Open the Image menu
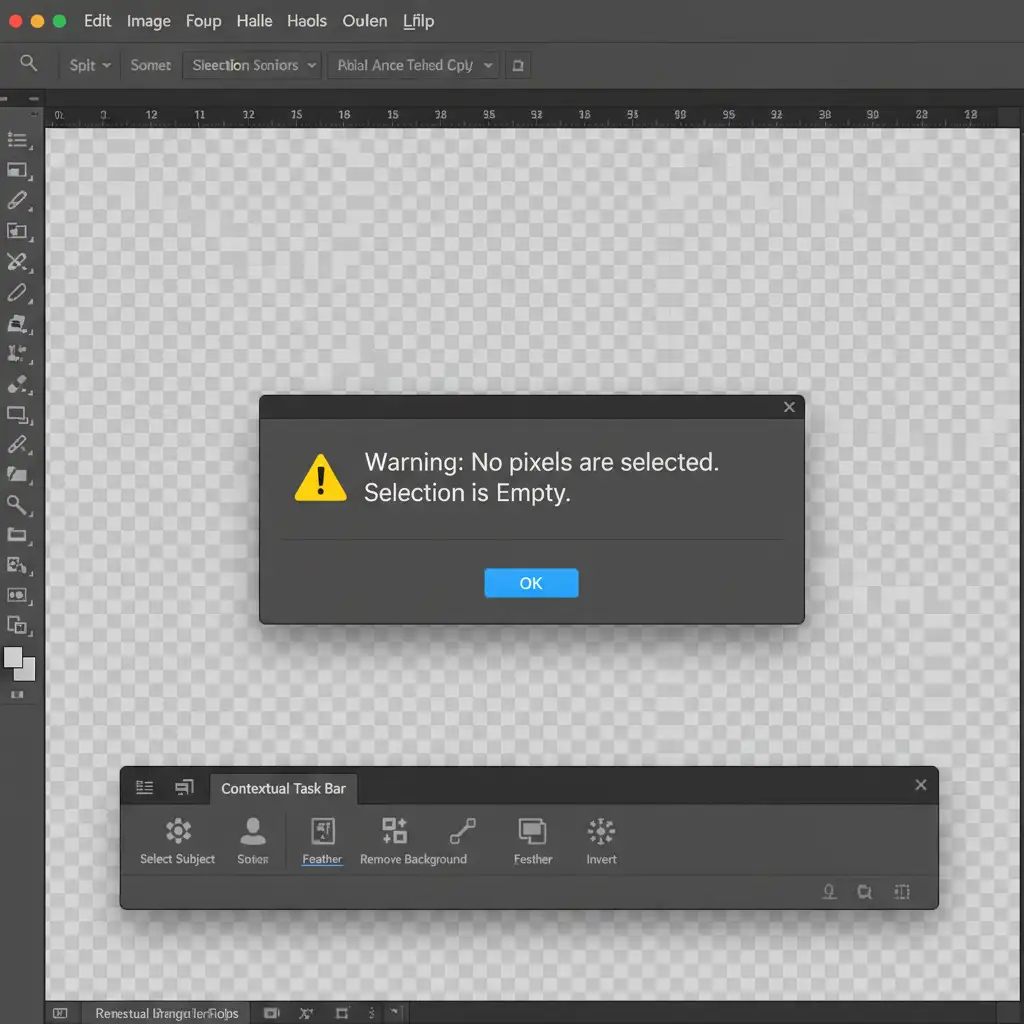Image resolution: width=1024 pixels, height=1024 pixels. pos(148,21)
